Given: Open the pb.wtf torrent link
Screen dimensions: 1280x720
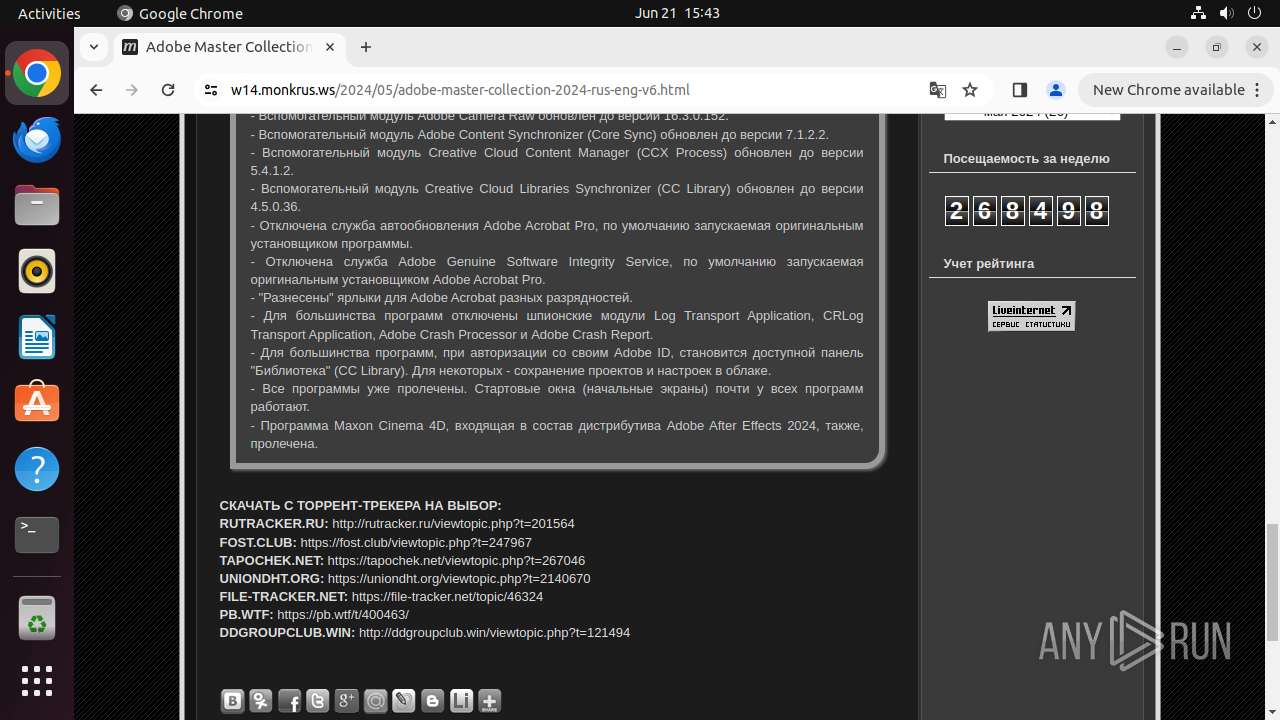Looking at the screenshot, I should (343, 614).
